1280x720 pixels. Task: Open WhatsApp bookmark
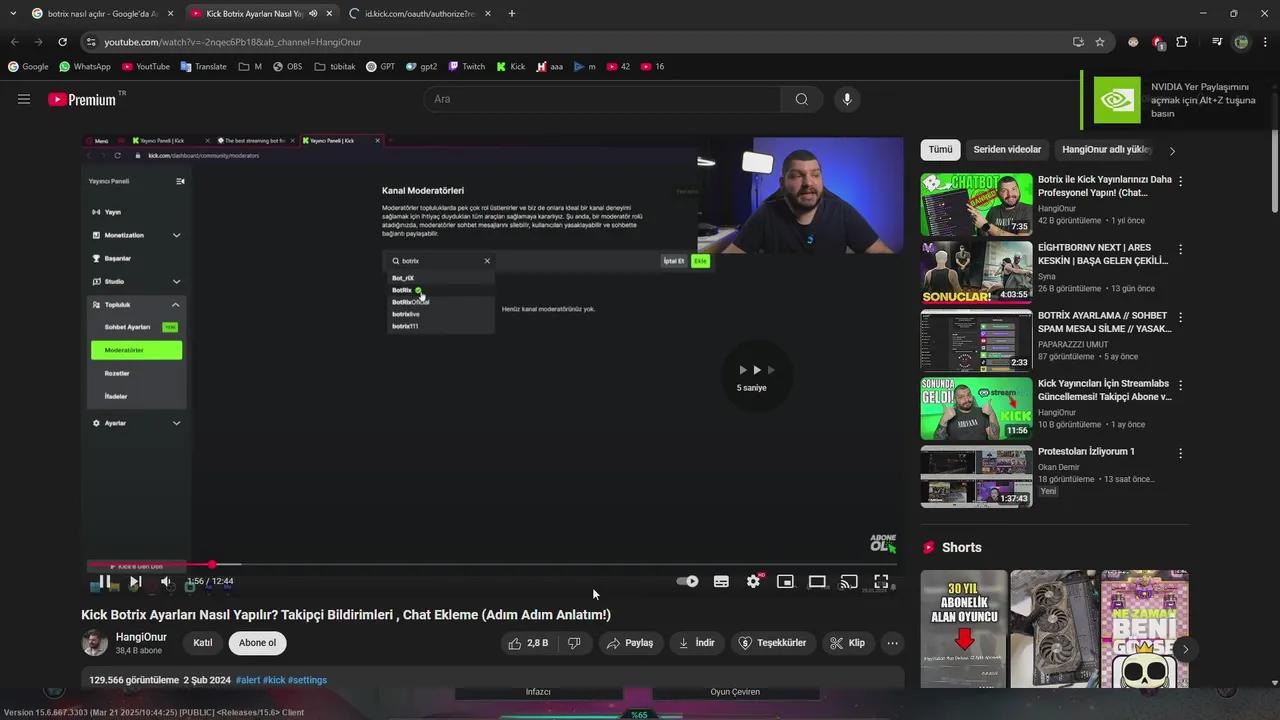point(85,67)
